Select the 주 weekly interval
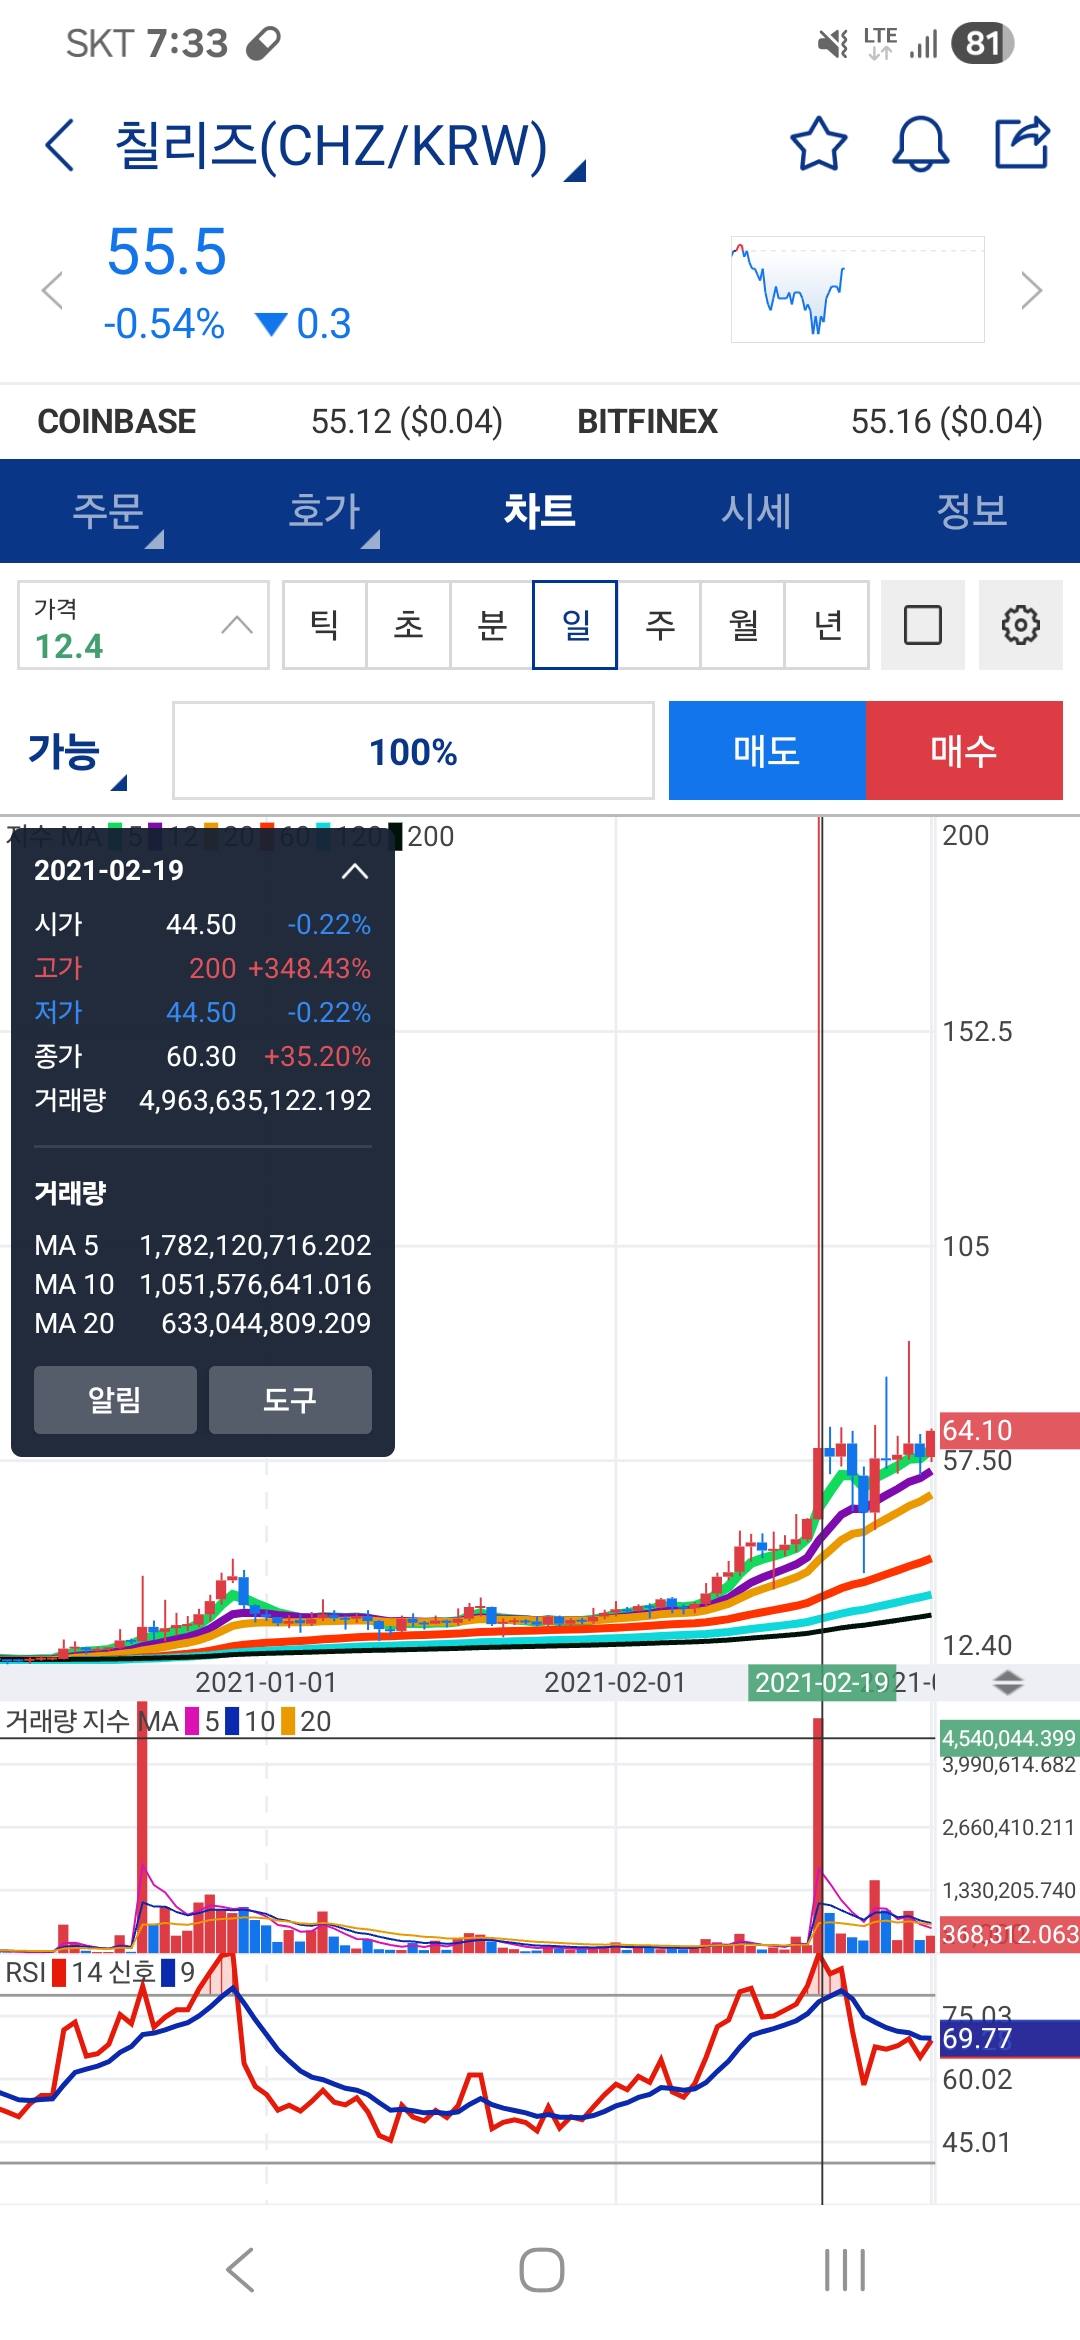The image size is (1080, 2340). click(659, 625)
